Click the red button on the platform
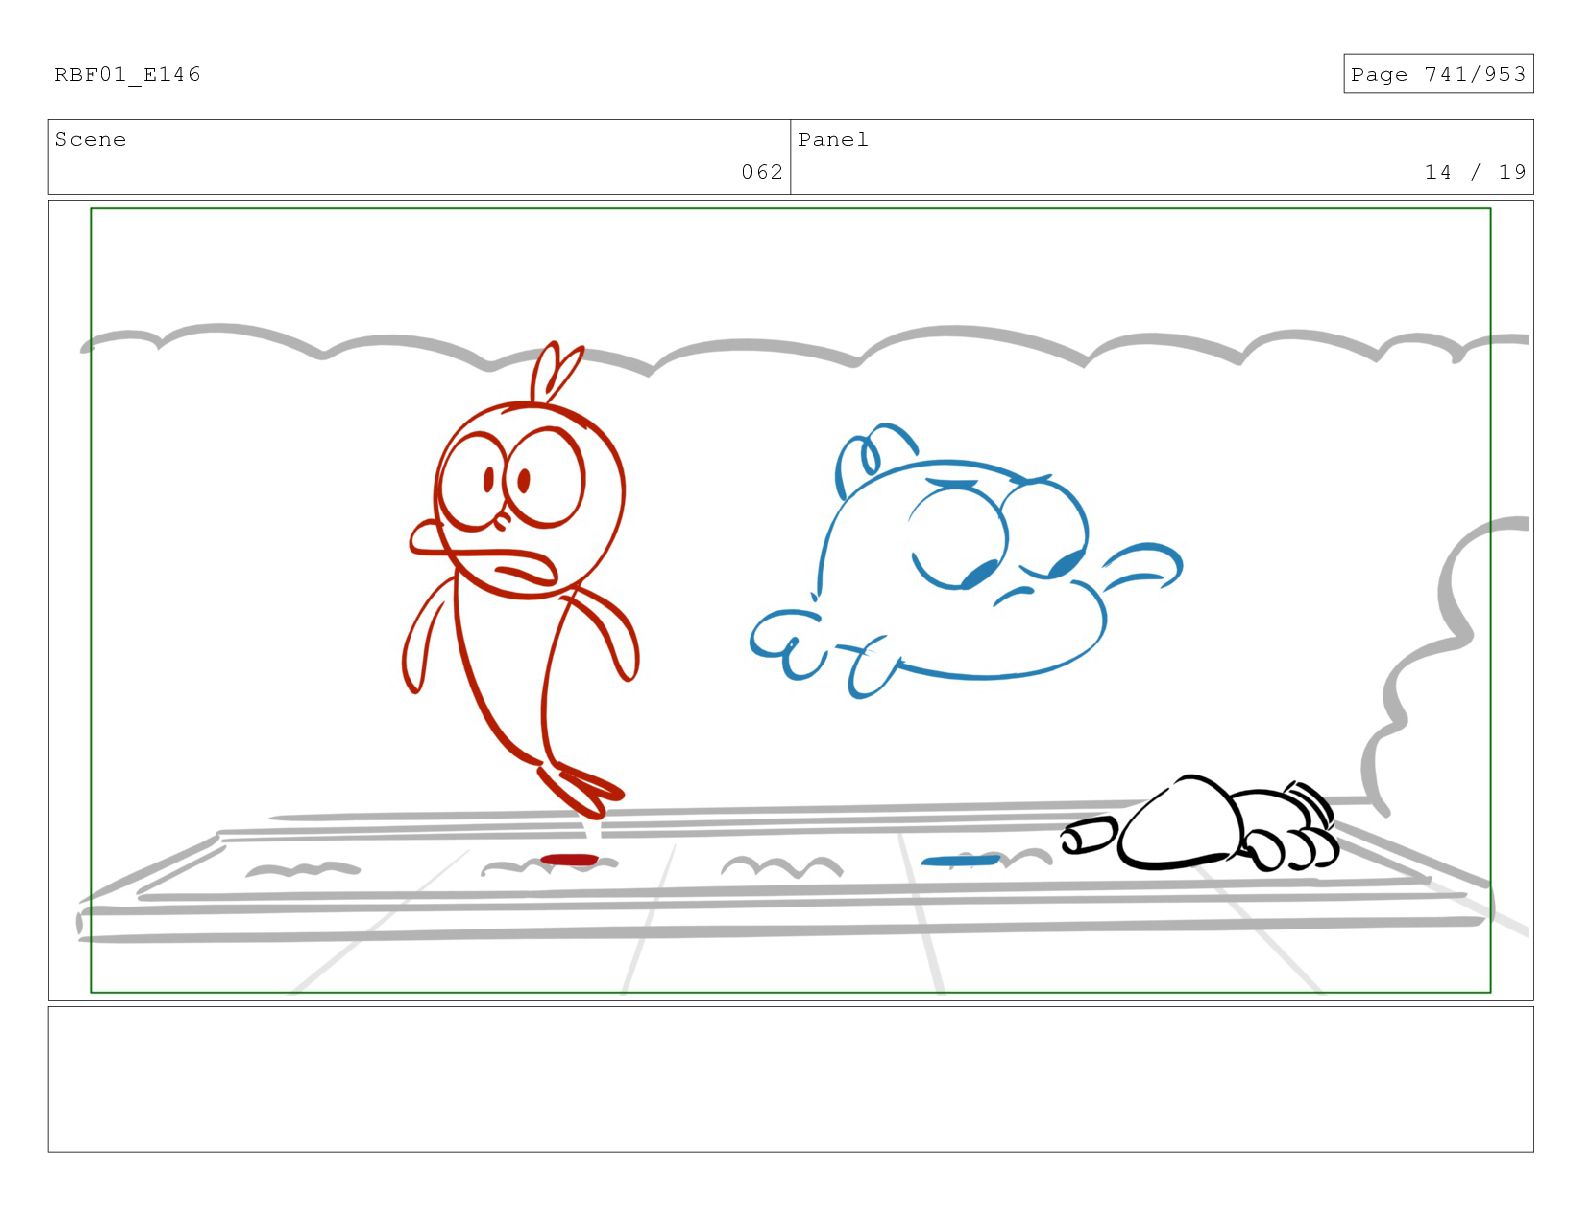The width and height of the screenshot is (1584, 1224). (569, 860)
